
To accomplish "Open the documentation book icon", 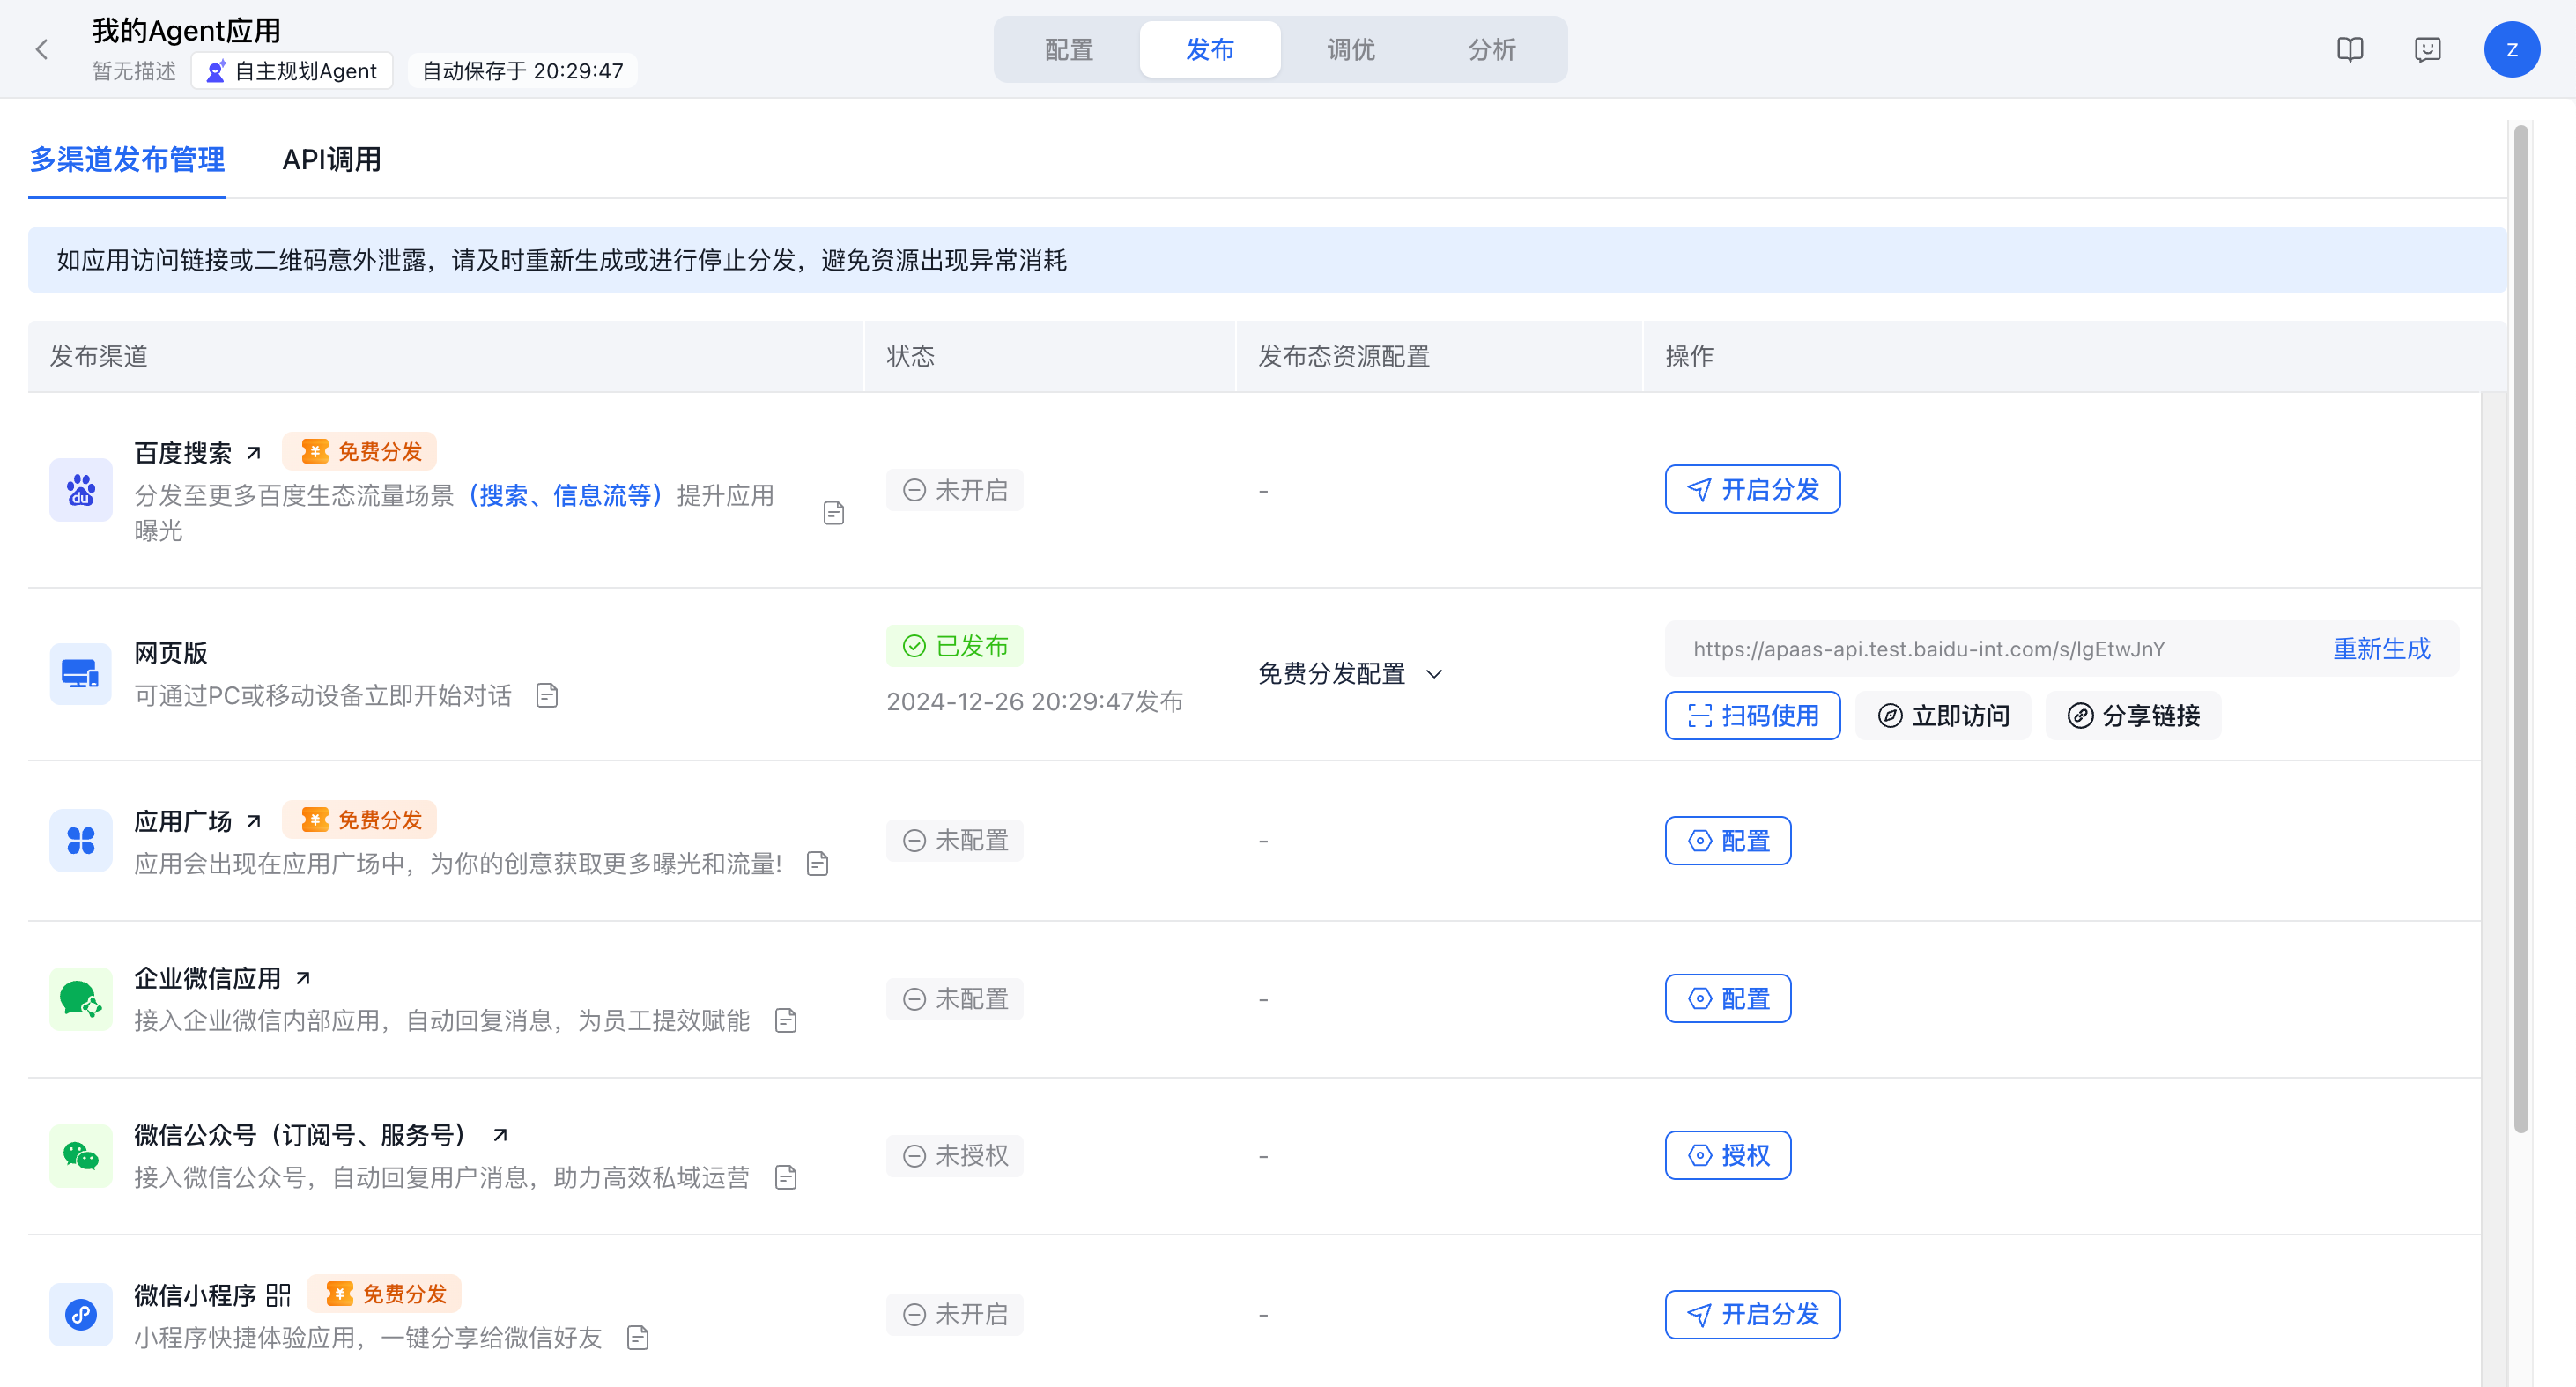I will [x=2350, y=50].
